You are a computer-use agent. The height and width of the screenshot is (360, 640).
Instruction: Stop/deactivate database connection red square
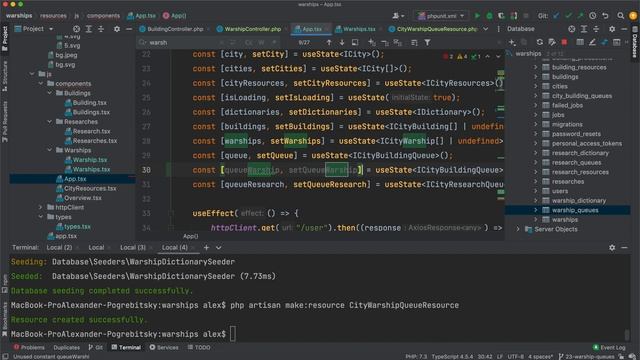564,42
